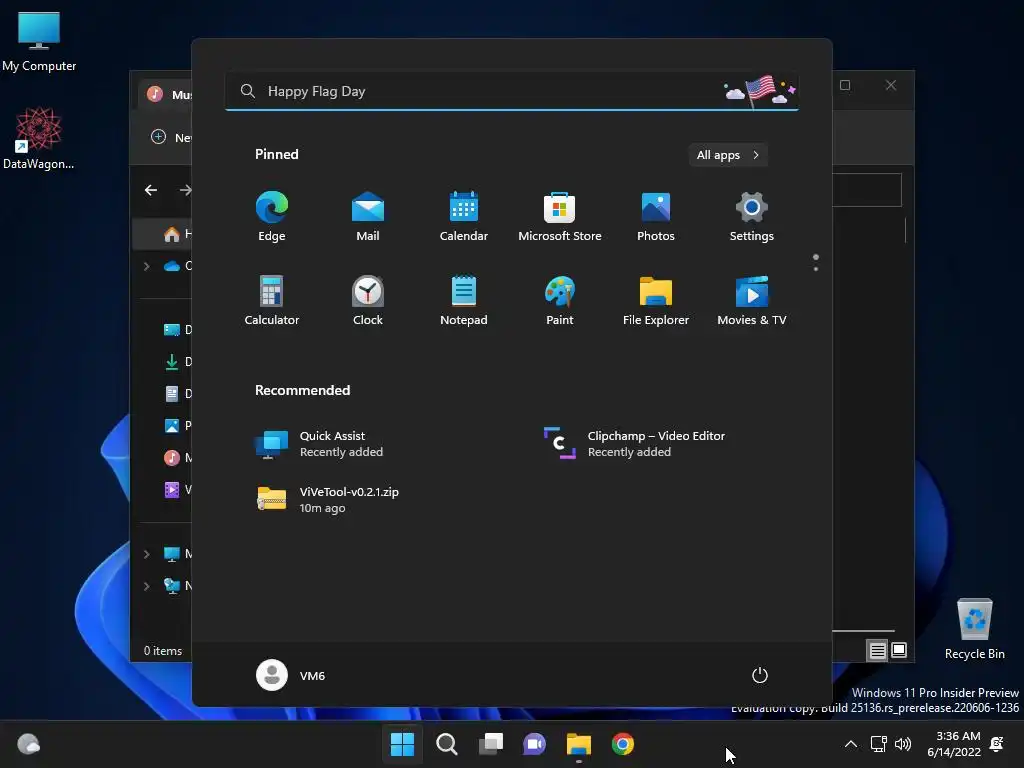Open Documents folder in Explorer sidebar
Image resolution: width=1024 pixels, height=768 pixels.
[x=176, y=394]
